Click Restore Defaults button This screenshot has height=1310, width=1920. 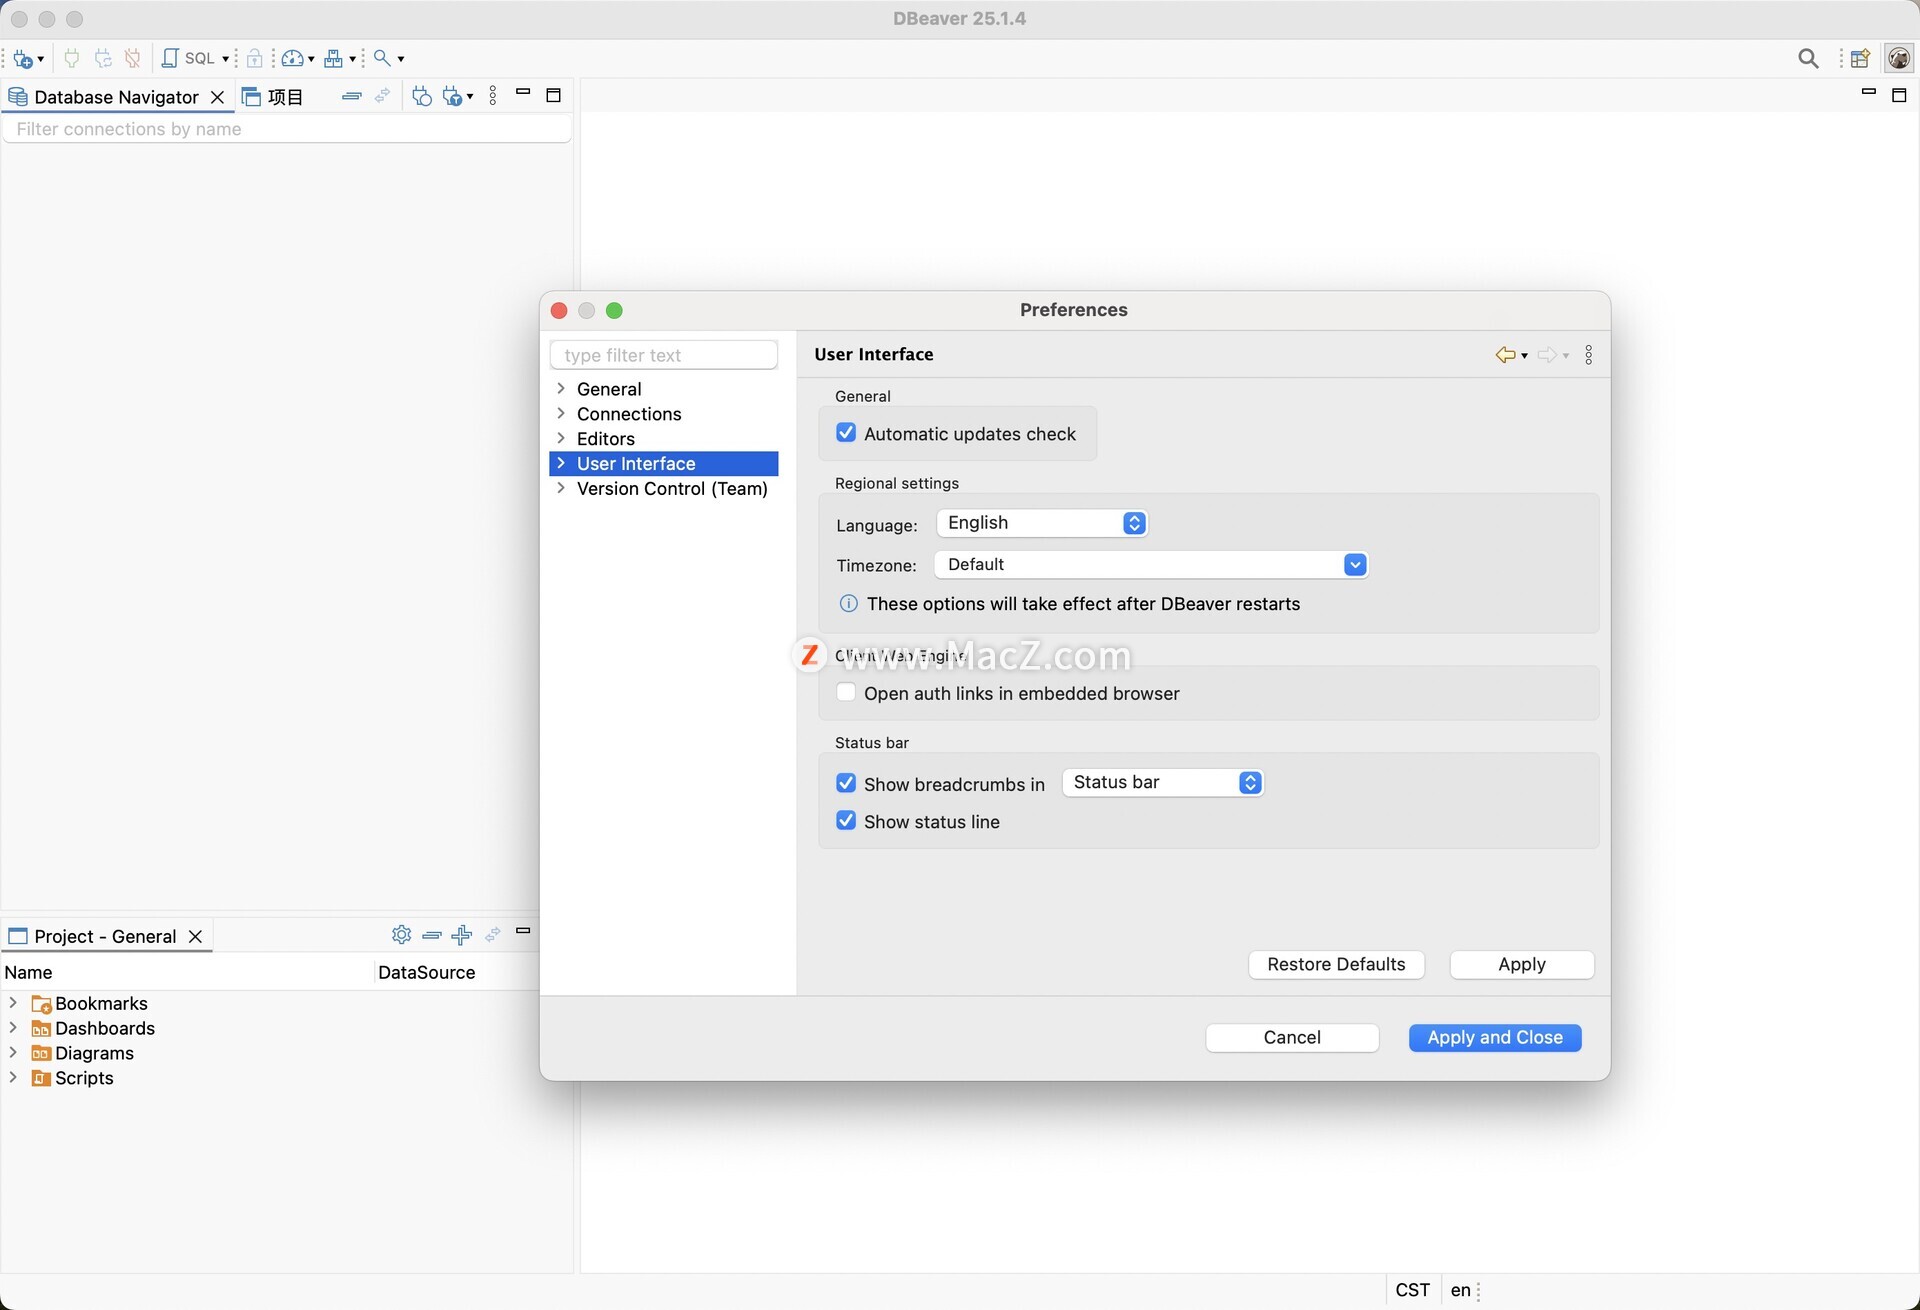tap(1336, 964)
